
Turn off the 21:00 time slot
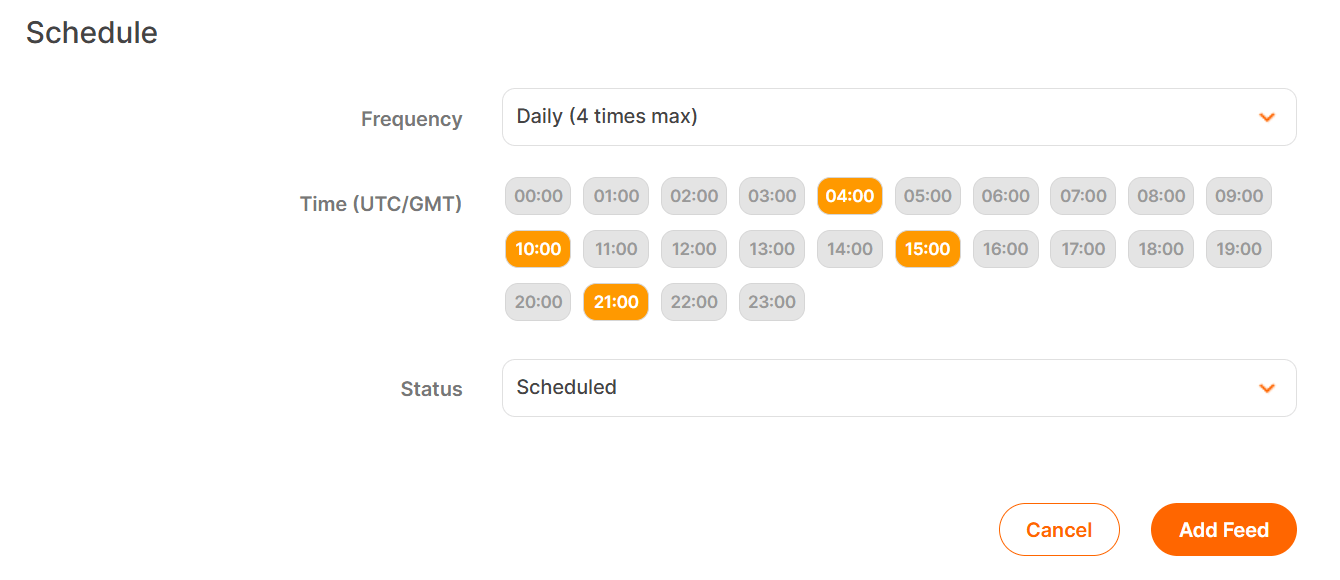click(615, 301)
